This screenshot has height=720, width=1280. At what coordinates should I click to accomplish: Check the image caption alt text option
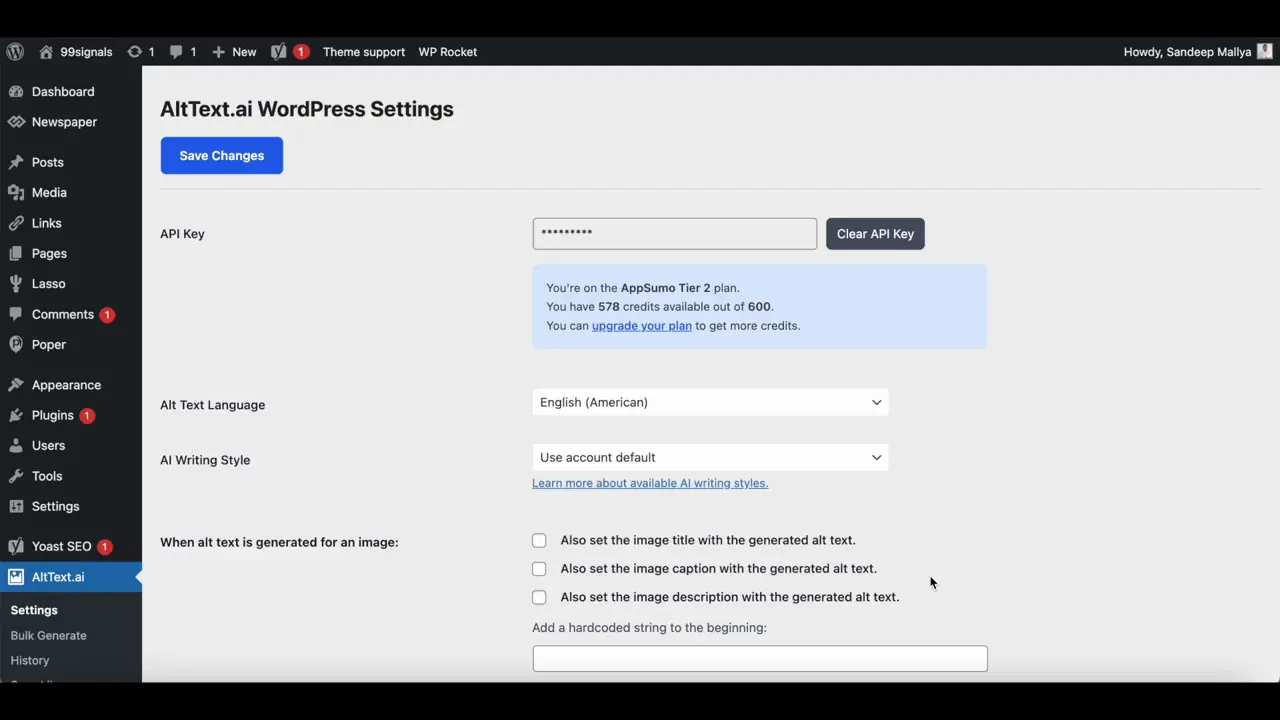[539, 568]
